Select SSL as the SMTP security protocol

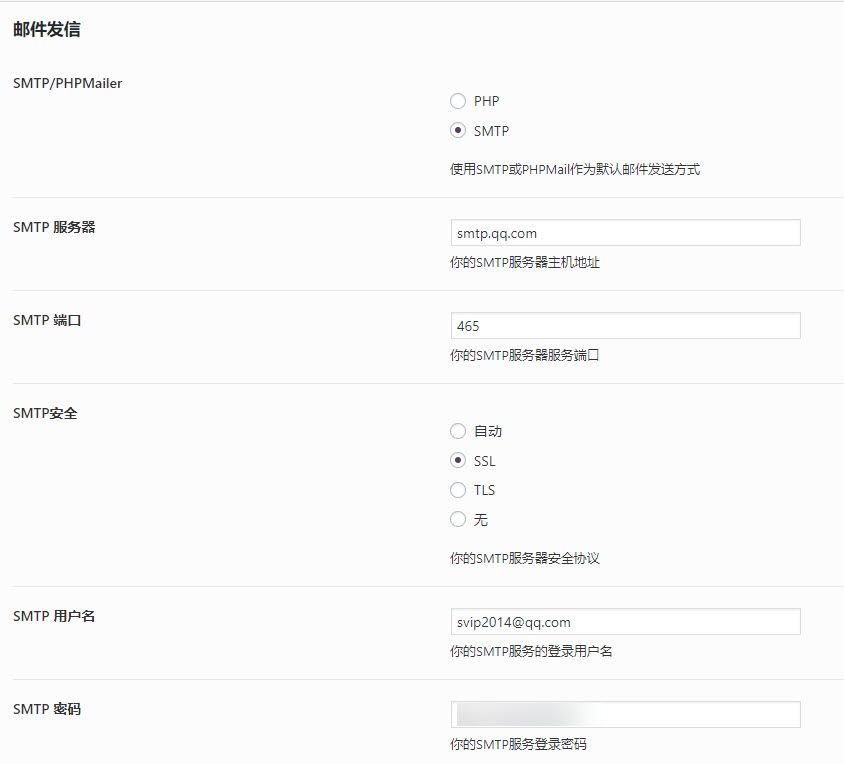[458, 461]
